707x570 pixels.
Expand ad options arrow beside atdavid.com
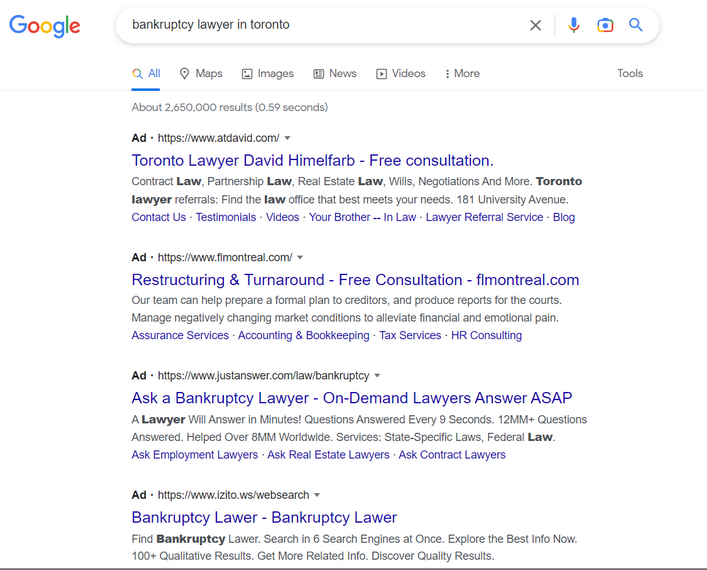tap(288, 138)
